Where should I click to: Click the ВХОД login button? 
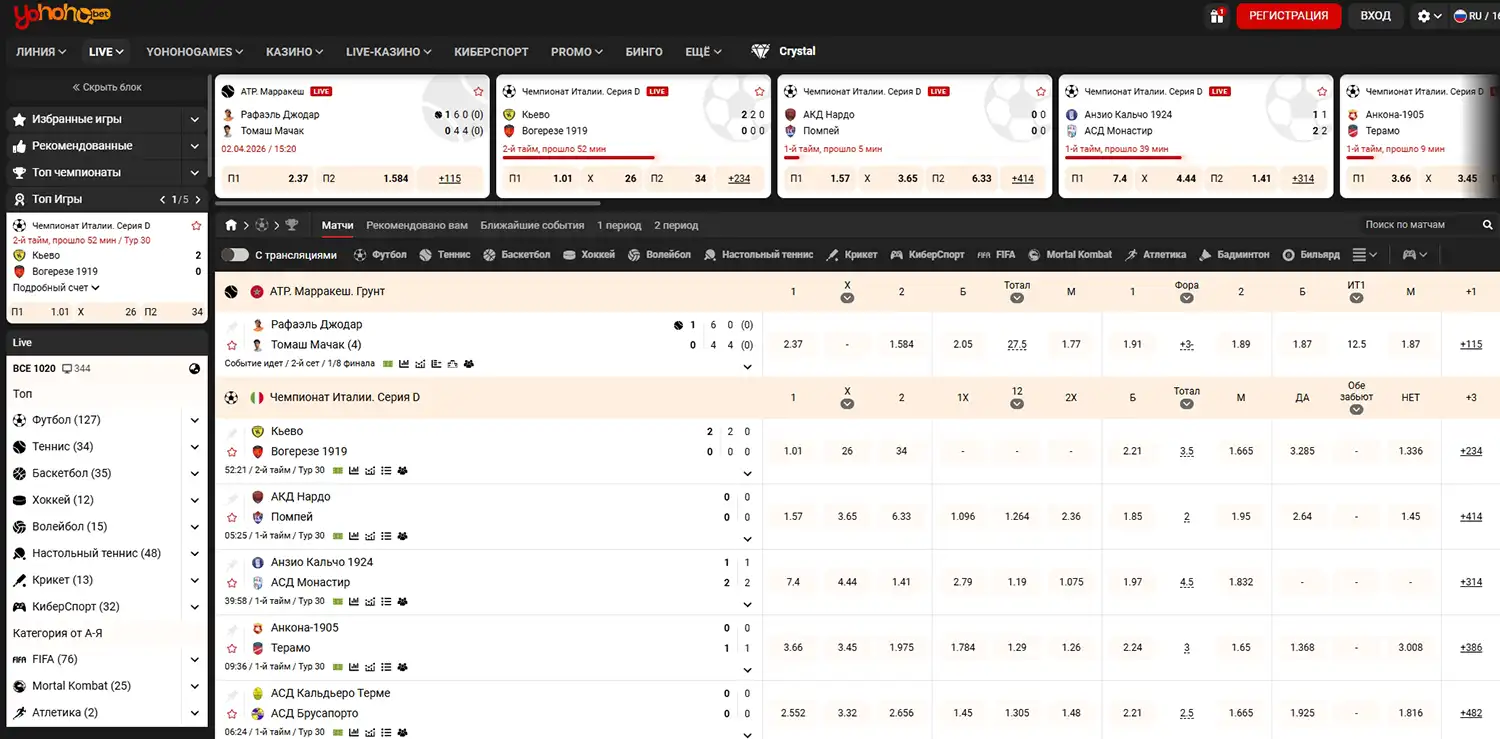1375,16
